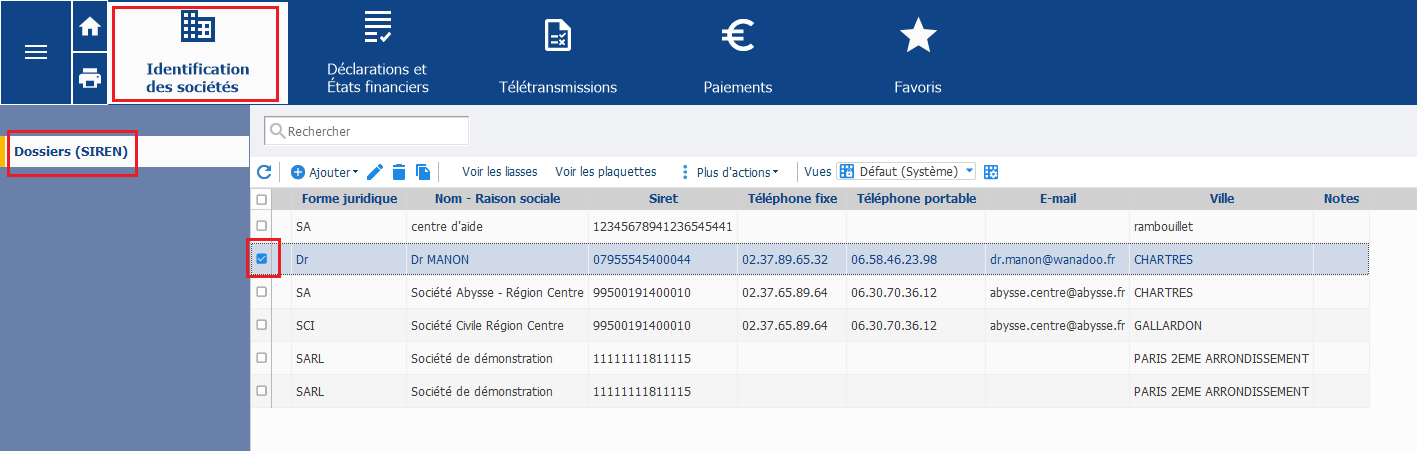Check the Société Abysse - Région Centre checkbox
Image resolution: width=1417 pixels, height=451 pixels.
tap(262, 292)
